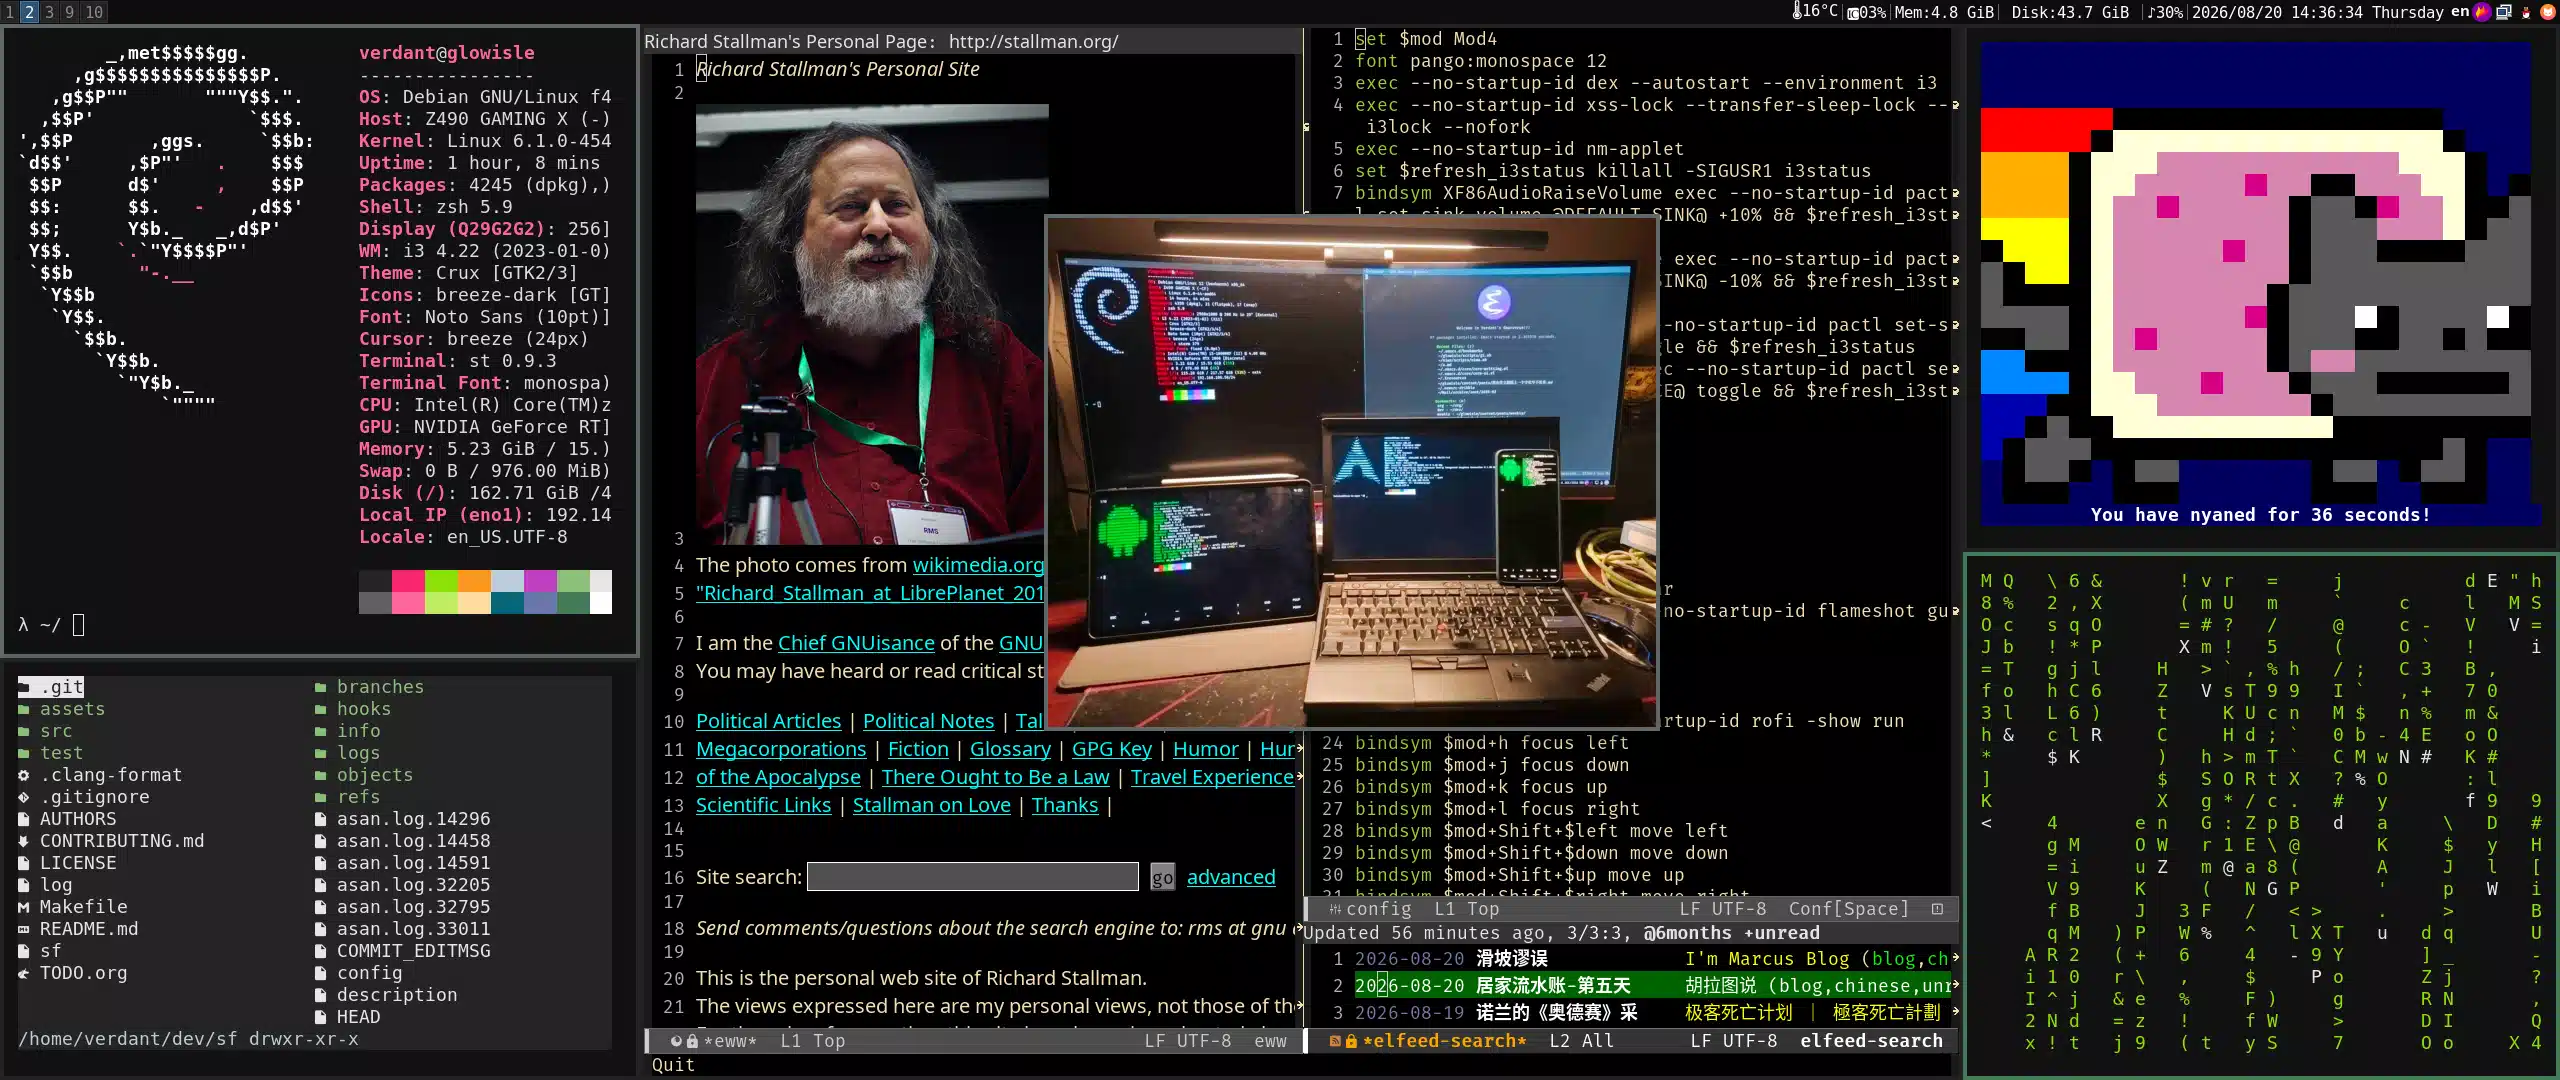Open the advanced search link
The height and width of the screenshot is (1080, 2560).
click(x=1231, y=877)
